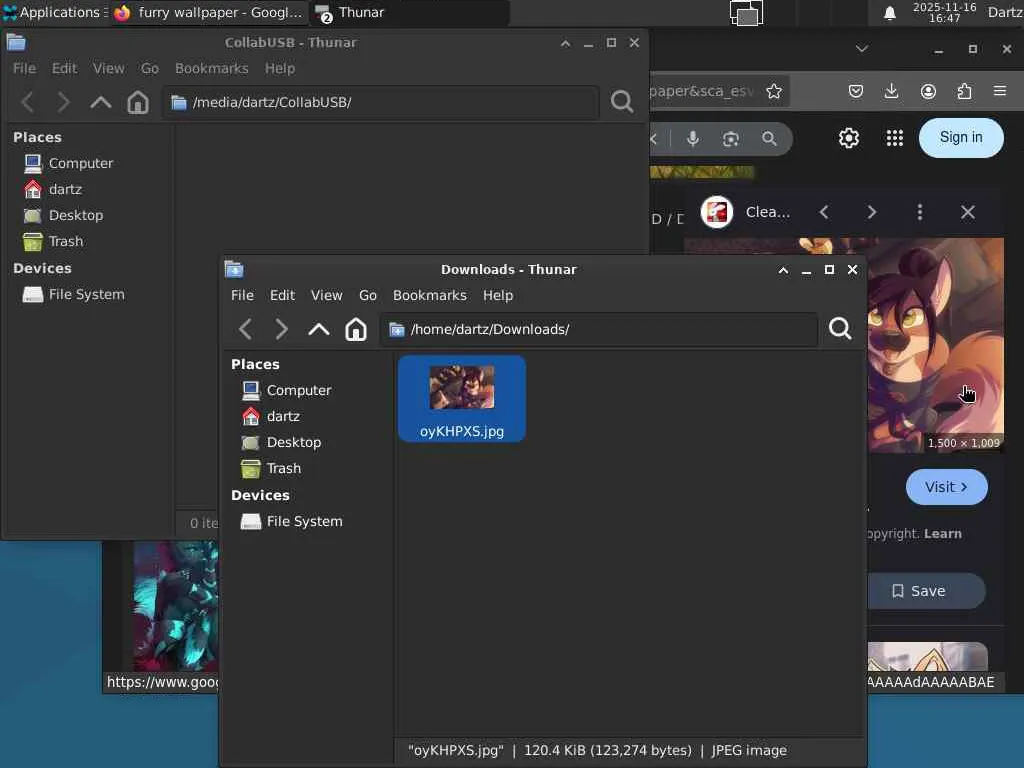Click back arrow in CollabUSB Thunar window
Image resolution: width=1024 pixels, height=768 pixels.
click(27, 103)
